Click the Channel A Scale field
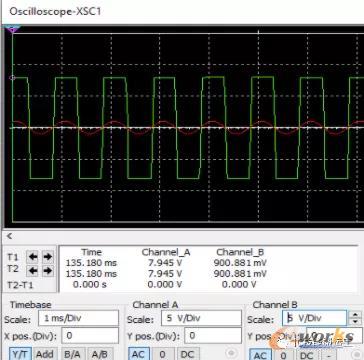 [x=201, y=318]
